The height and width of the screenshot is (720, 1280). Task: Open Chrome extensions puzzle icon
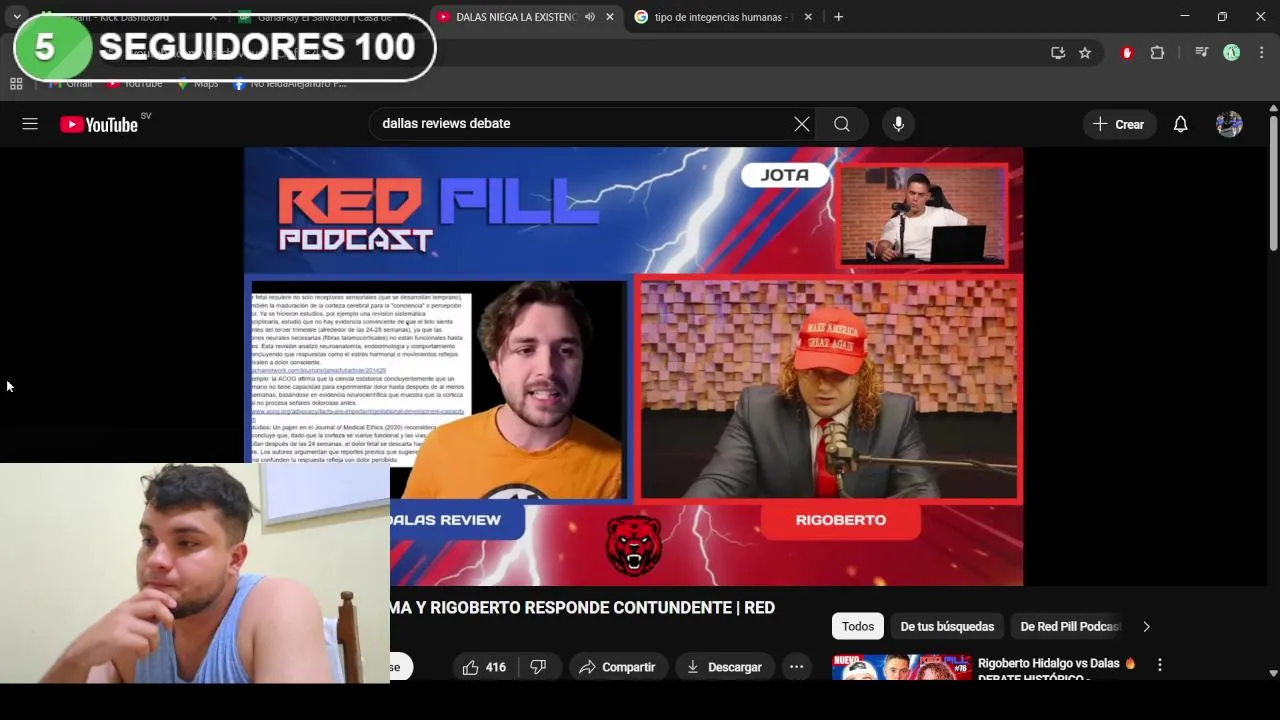[x=1157, y=53]
